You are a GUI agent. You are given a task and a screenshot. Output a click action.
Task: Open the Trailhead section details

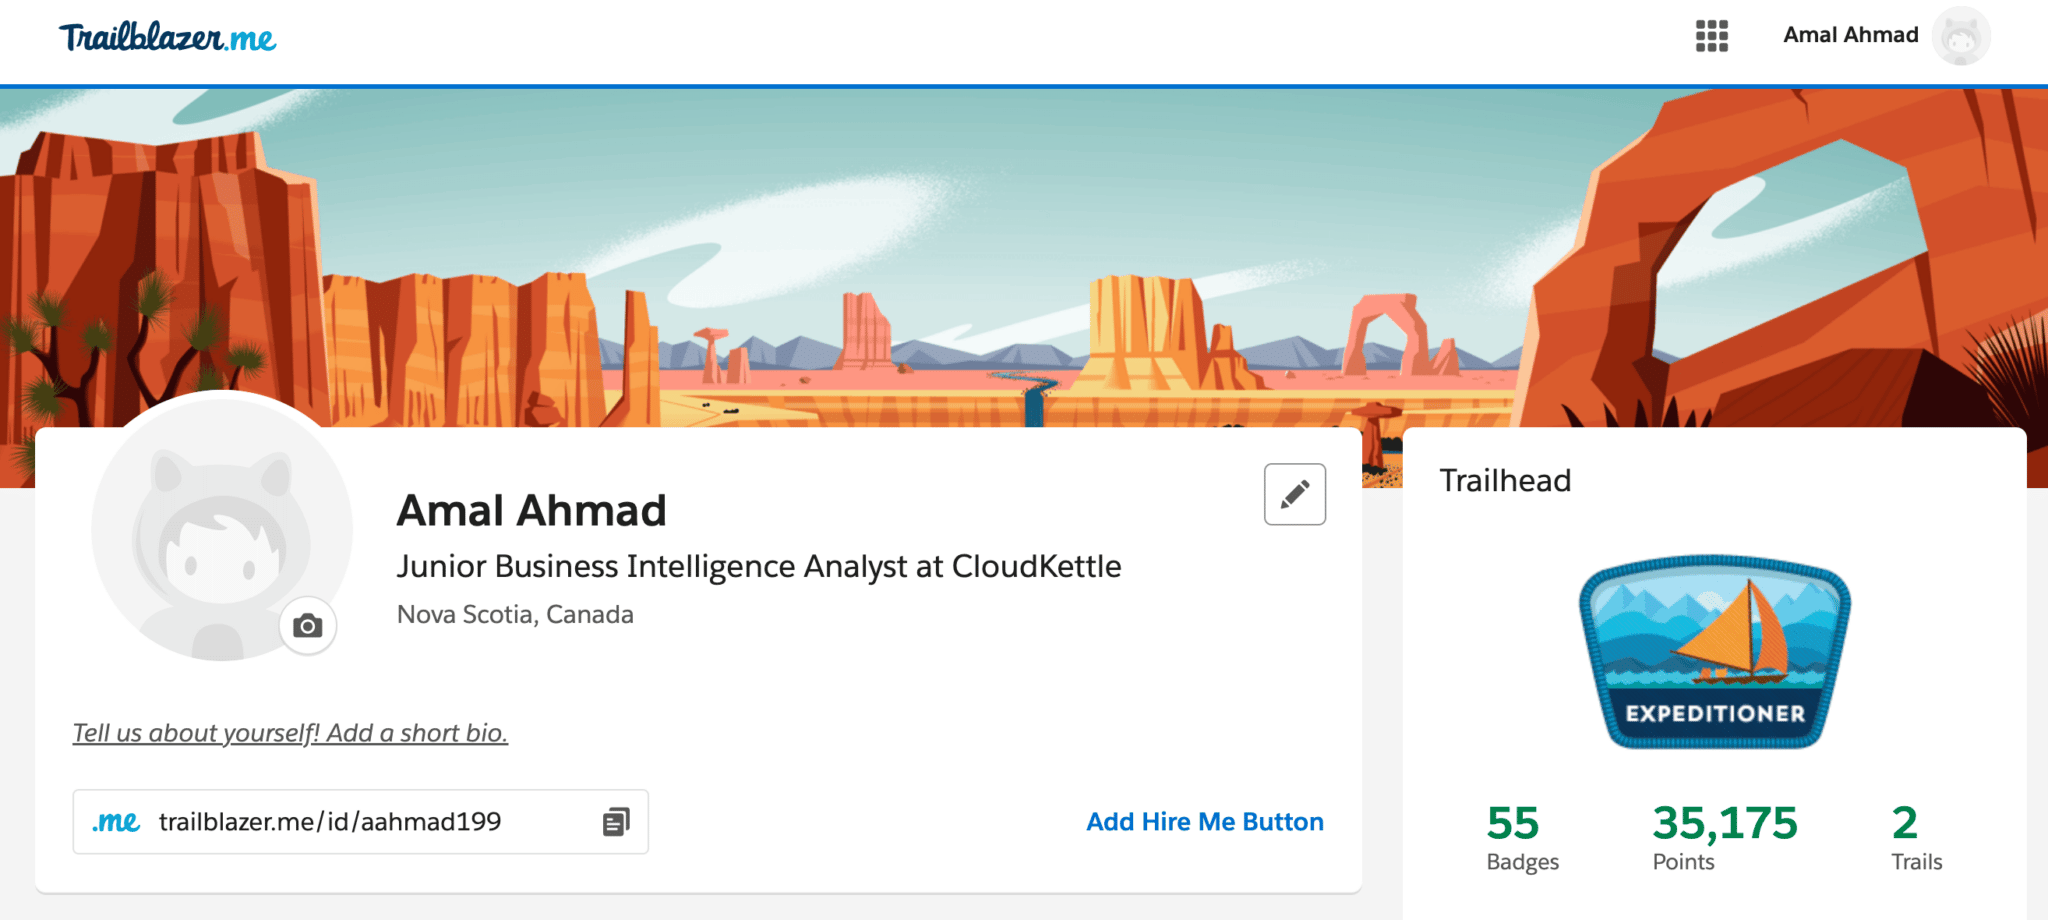1505,480
